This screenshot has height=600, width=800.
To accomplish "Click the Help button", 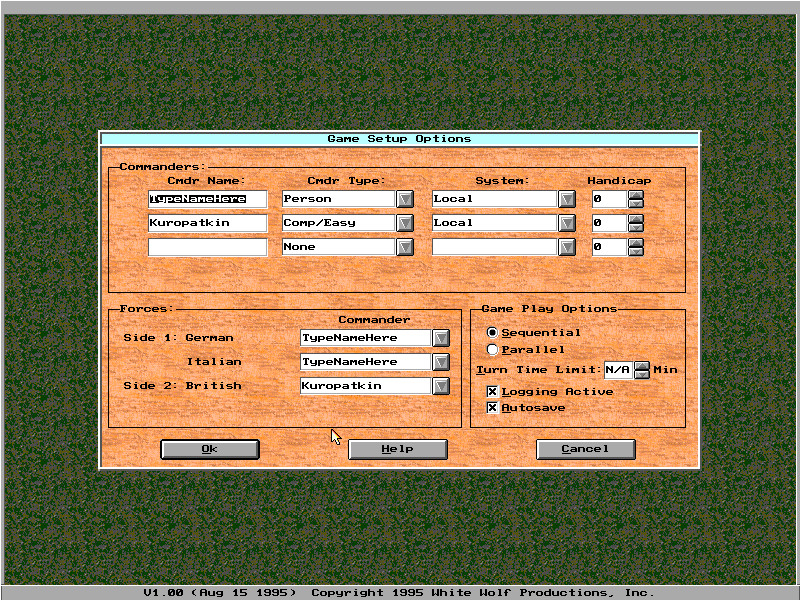I will (397, 449).
